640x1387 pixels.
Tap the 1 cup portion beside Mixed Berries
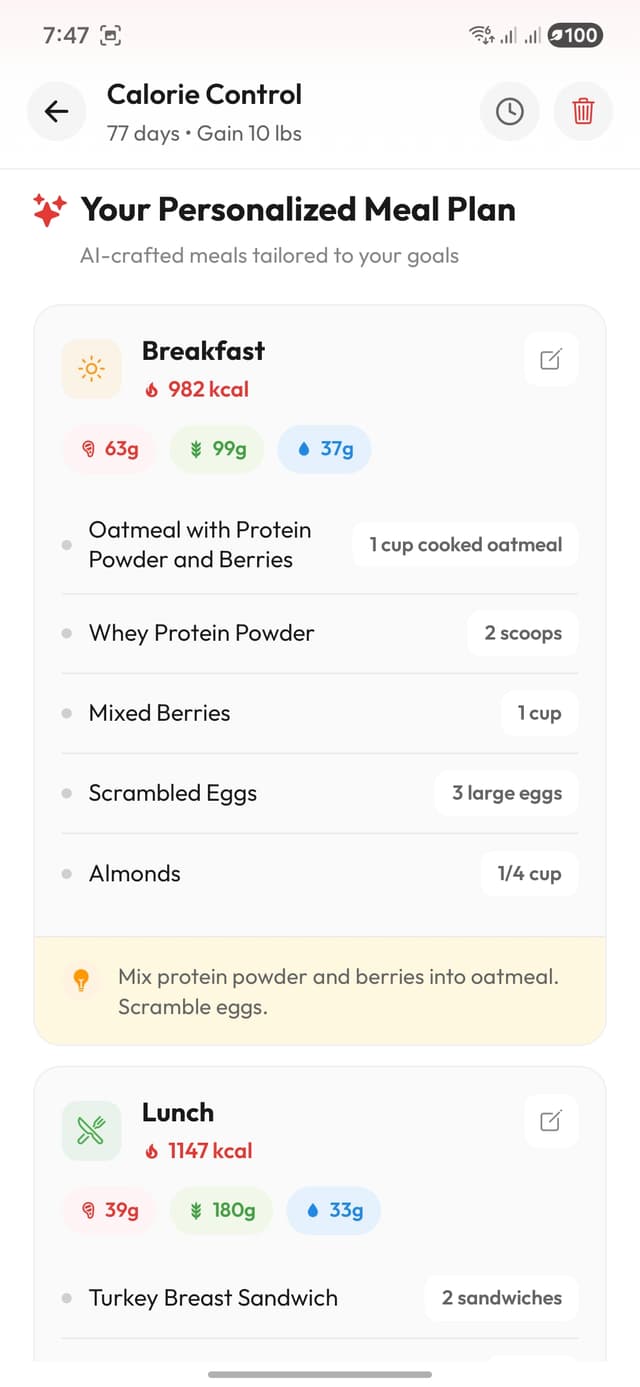click(x=539, y=713)
